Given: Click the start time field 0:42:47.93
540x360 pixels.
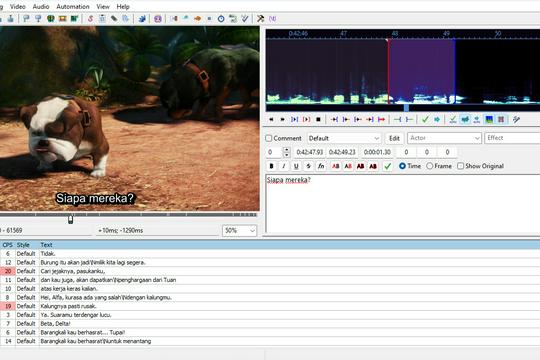Looking at the screenshot, I should coord(310,152).
